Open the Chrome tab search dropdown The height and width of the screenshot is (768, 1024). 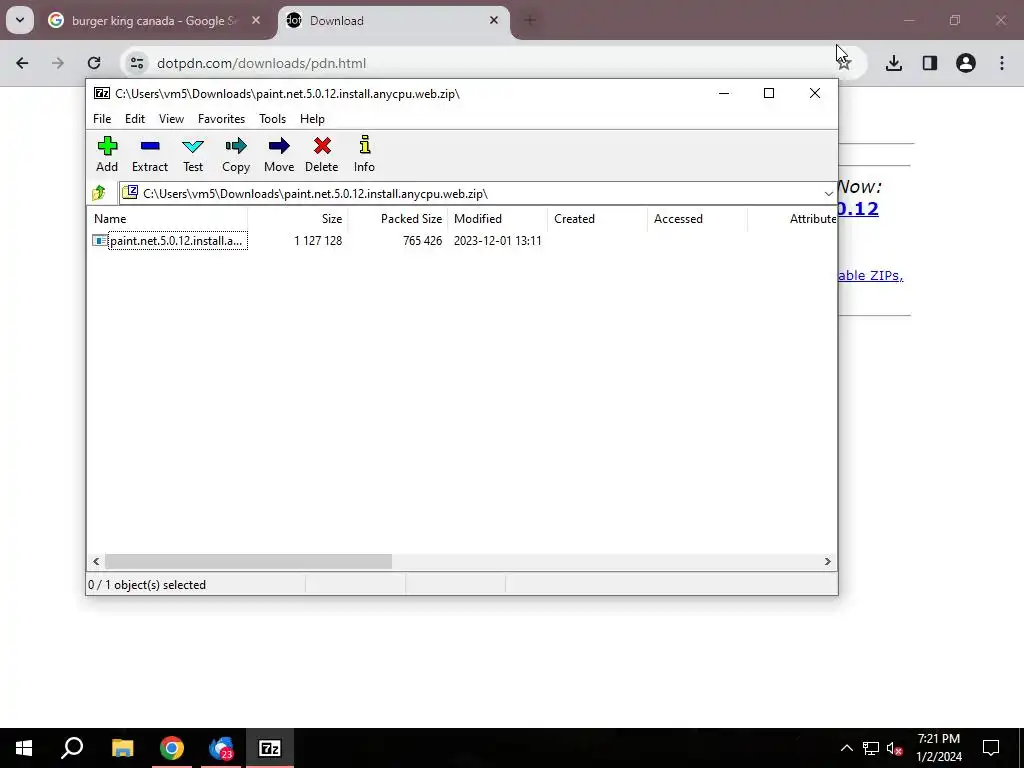click(20, 20)
